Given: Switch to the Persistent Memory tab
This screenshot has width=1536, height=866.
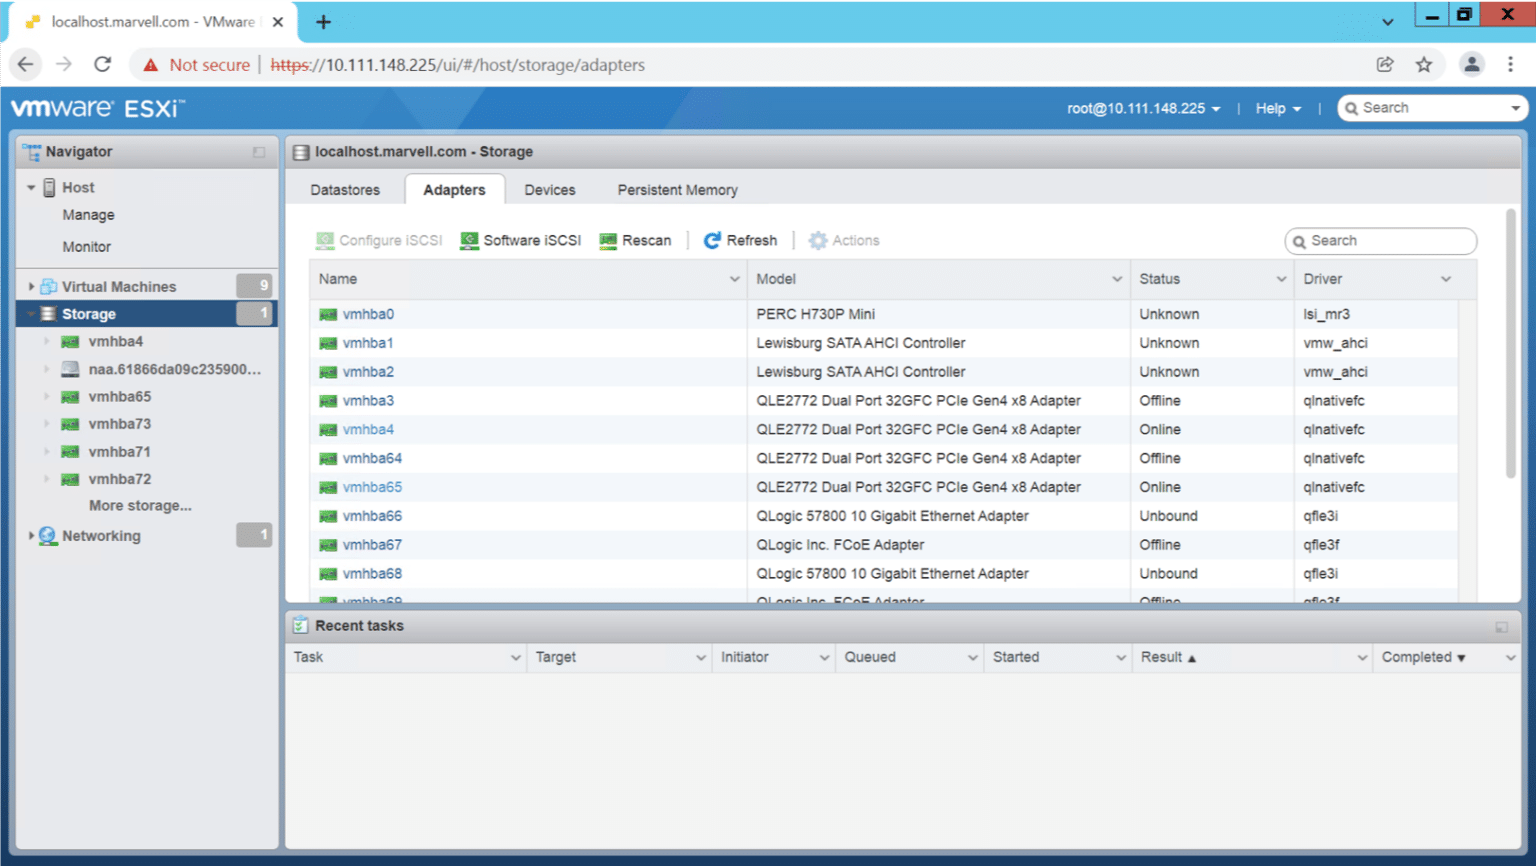Looking at the screenshot, I should pos(677,190).
